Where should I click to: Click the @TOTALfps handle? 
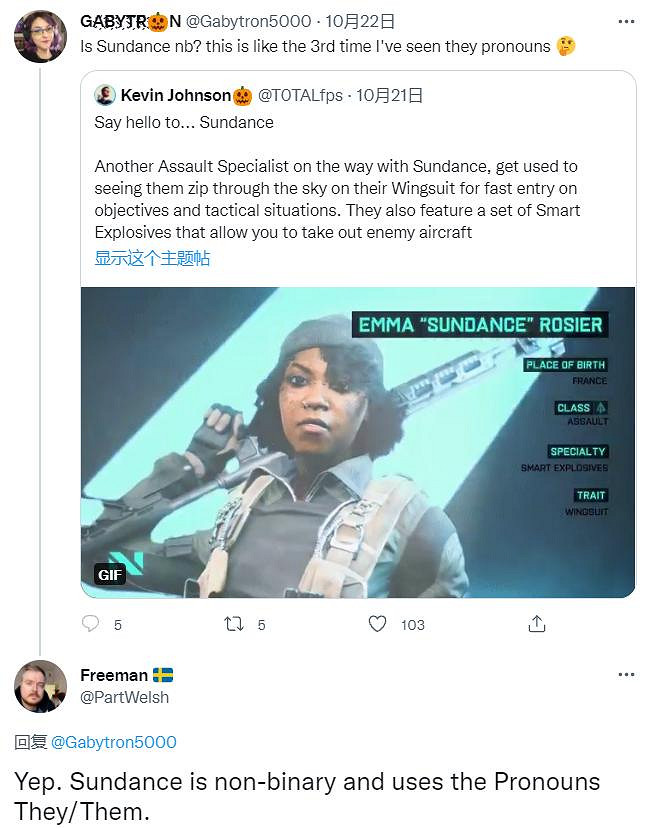pyautogui.click(x=301, y=96)
